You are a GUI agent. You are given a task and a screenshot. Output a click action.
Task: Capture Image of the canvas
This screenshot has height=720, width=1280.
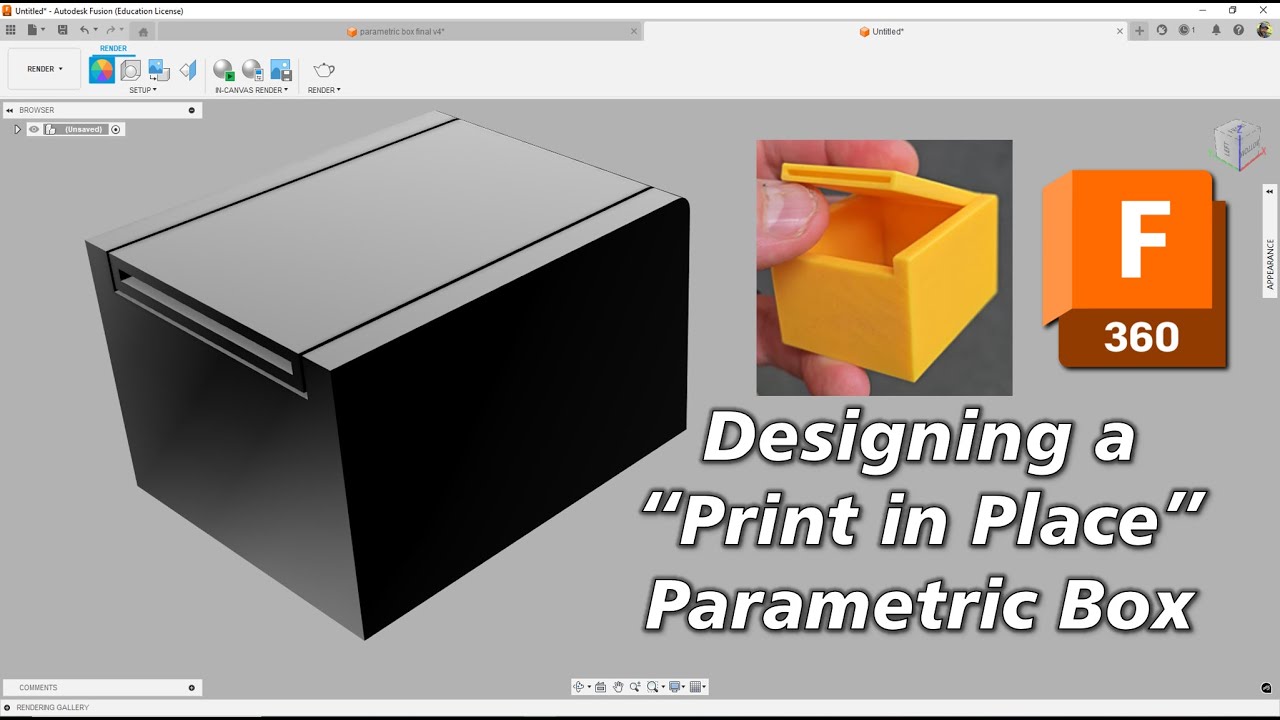pos(281,70)
